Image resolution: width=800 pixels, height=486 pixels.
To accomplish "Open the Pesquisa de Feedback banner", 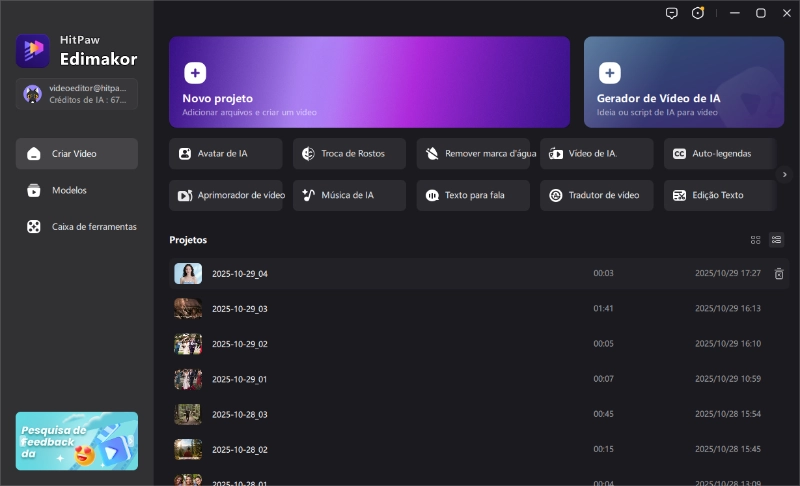I will [x=77, y=440].
